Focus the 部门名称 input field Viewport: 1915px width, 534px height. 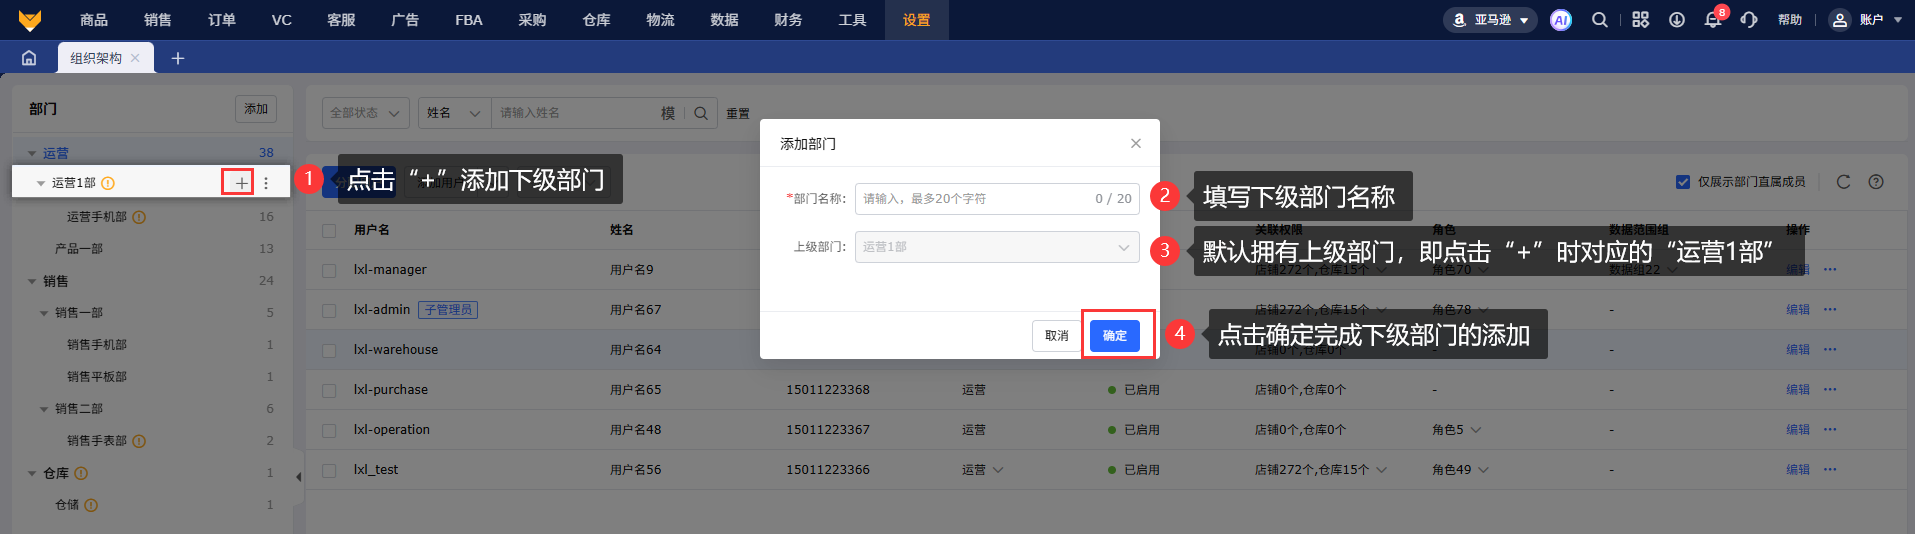tap(997, 199)
